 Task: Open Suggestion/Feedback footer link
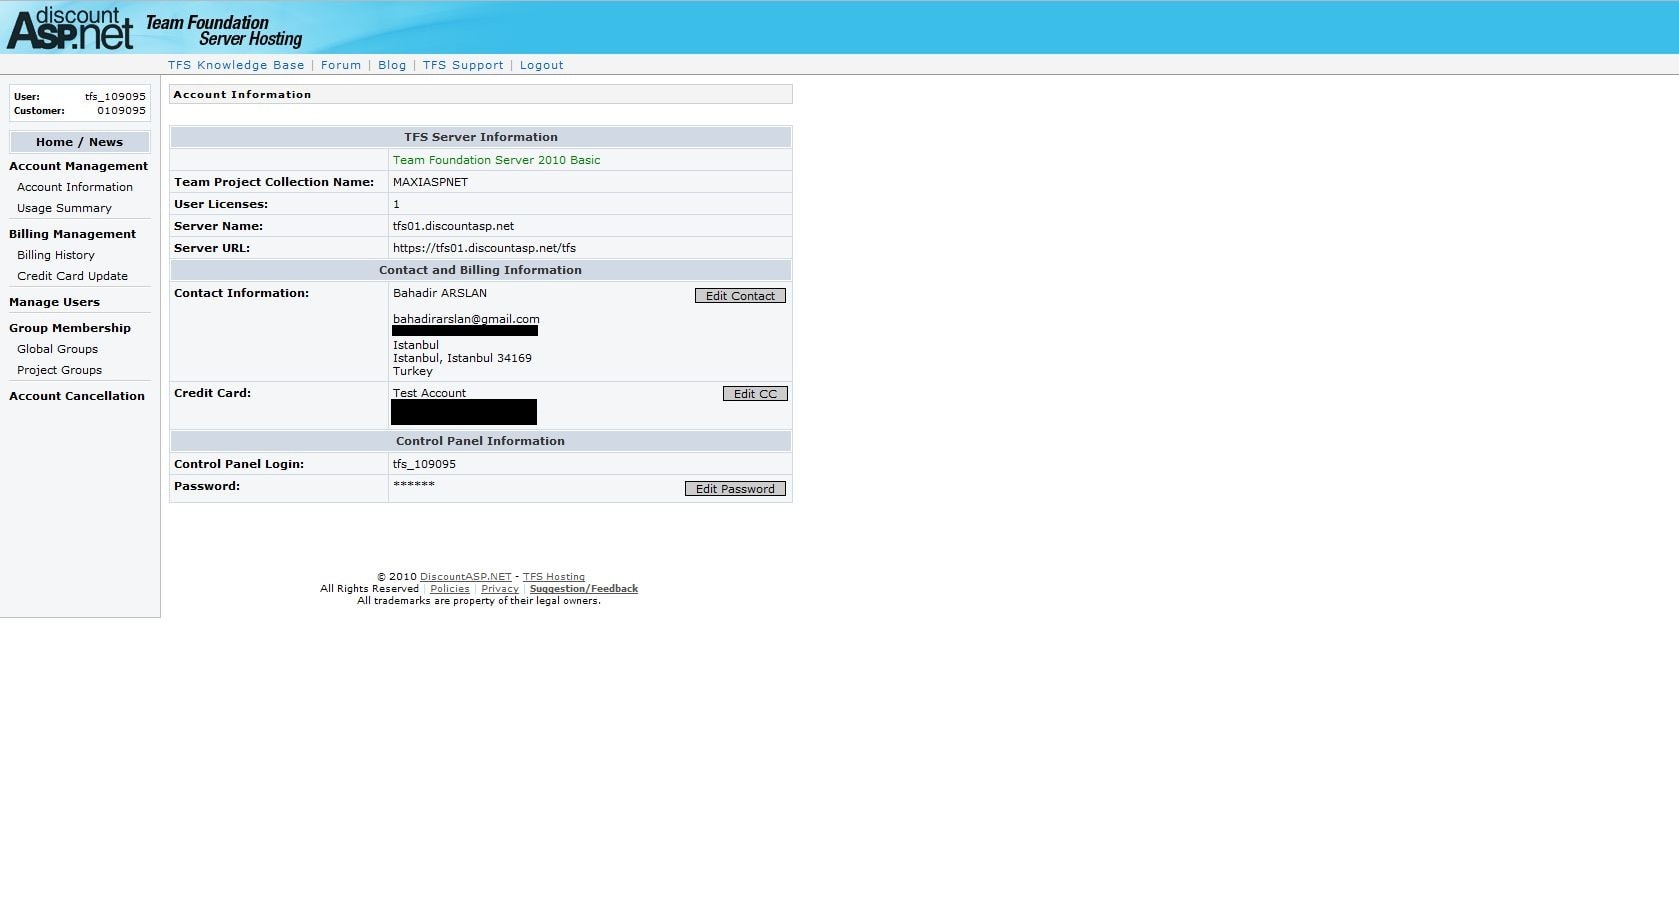(584, 589)
